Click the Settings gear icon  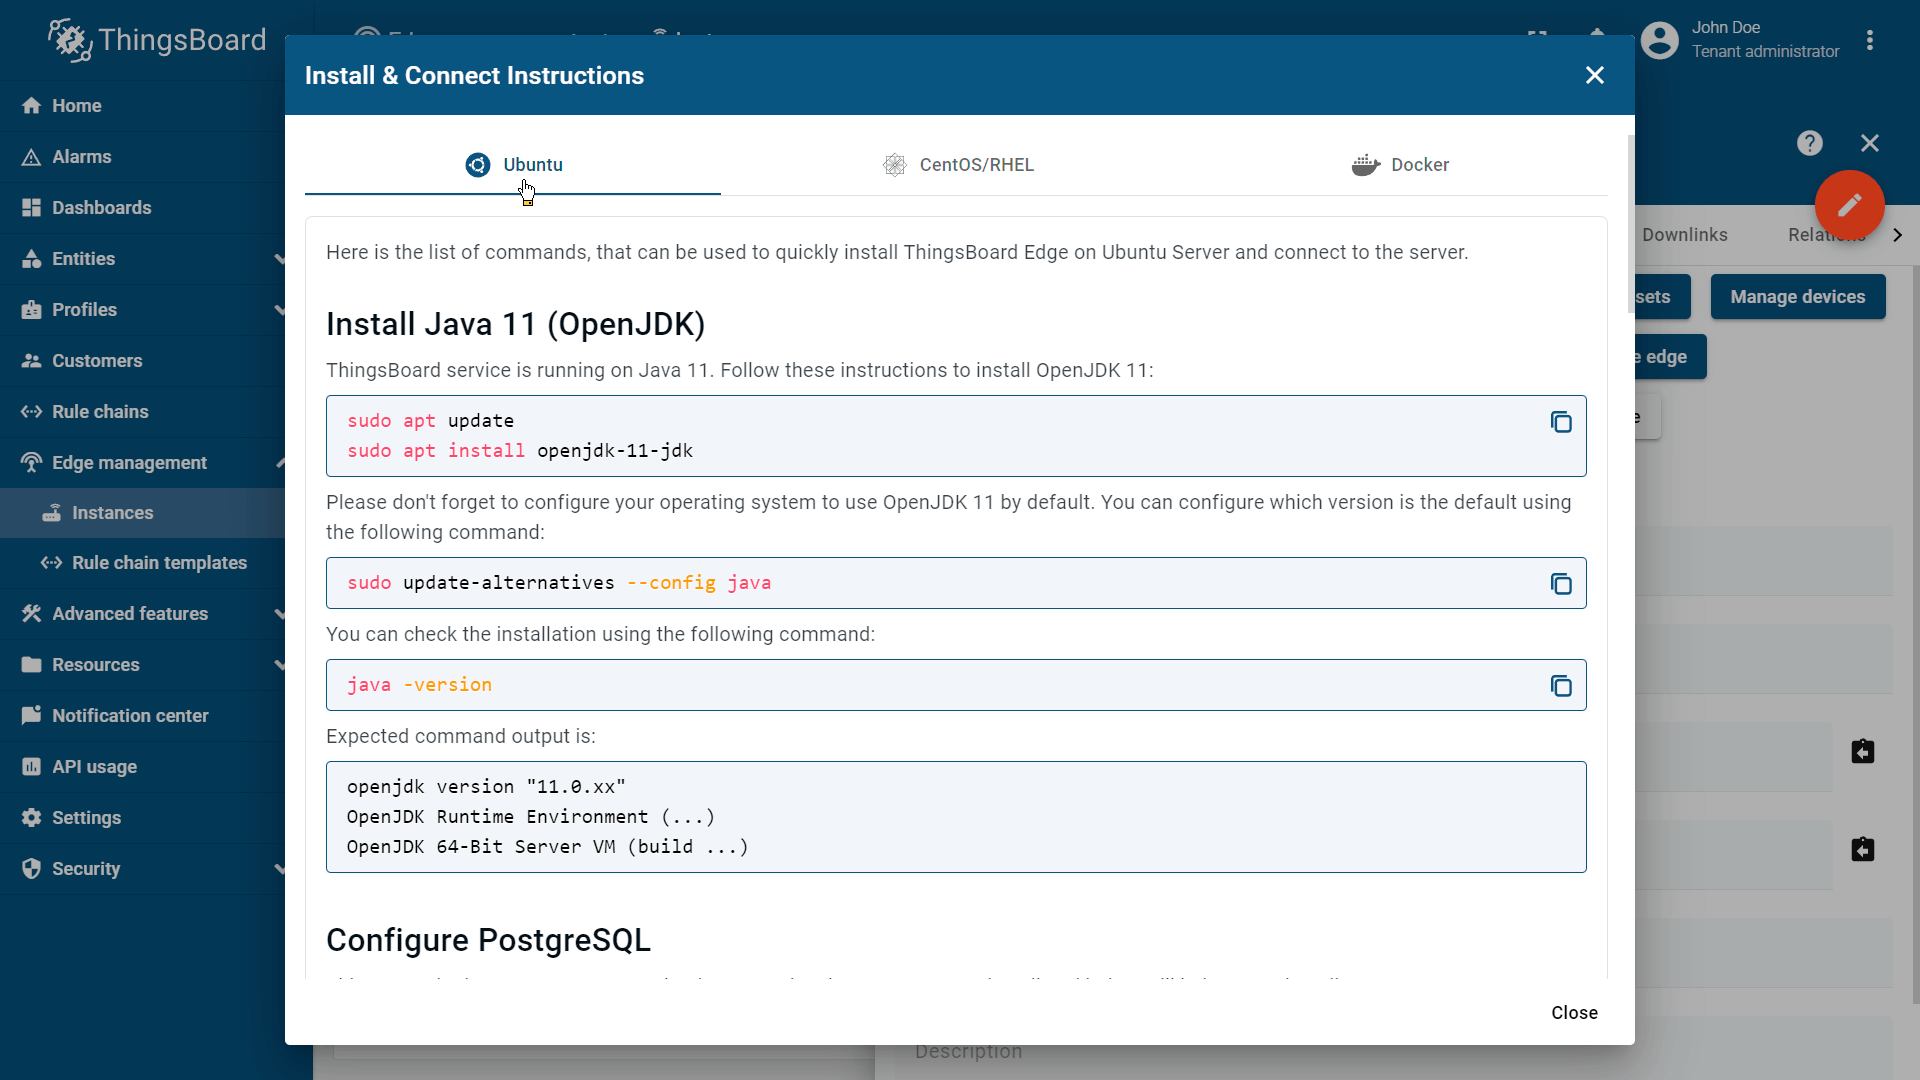click(31, 818)
